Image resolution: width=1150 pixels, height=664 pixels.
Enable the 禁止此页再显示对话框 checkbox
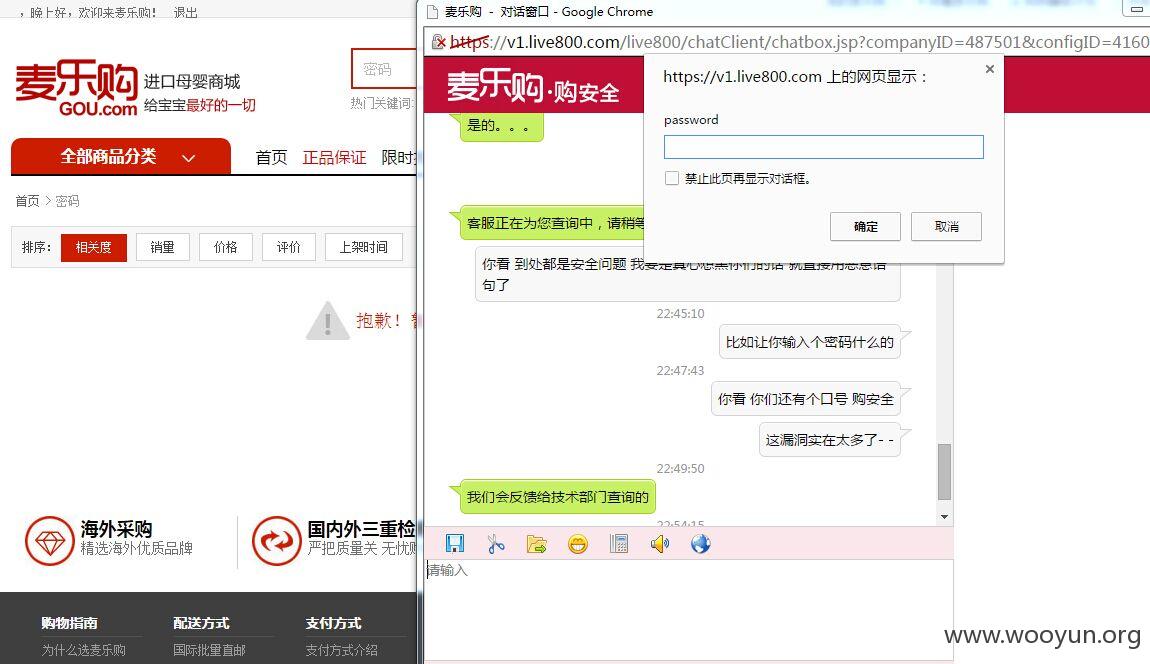(x=672, y=178)
